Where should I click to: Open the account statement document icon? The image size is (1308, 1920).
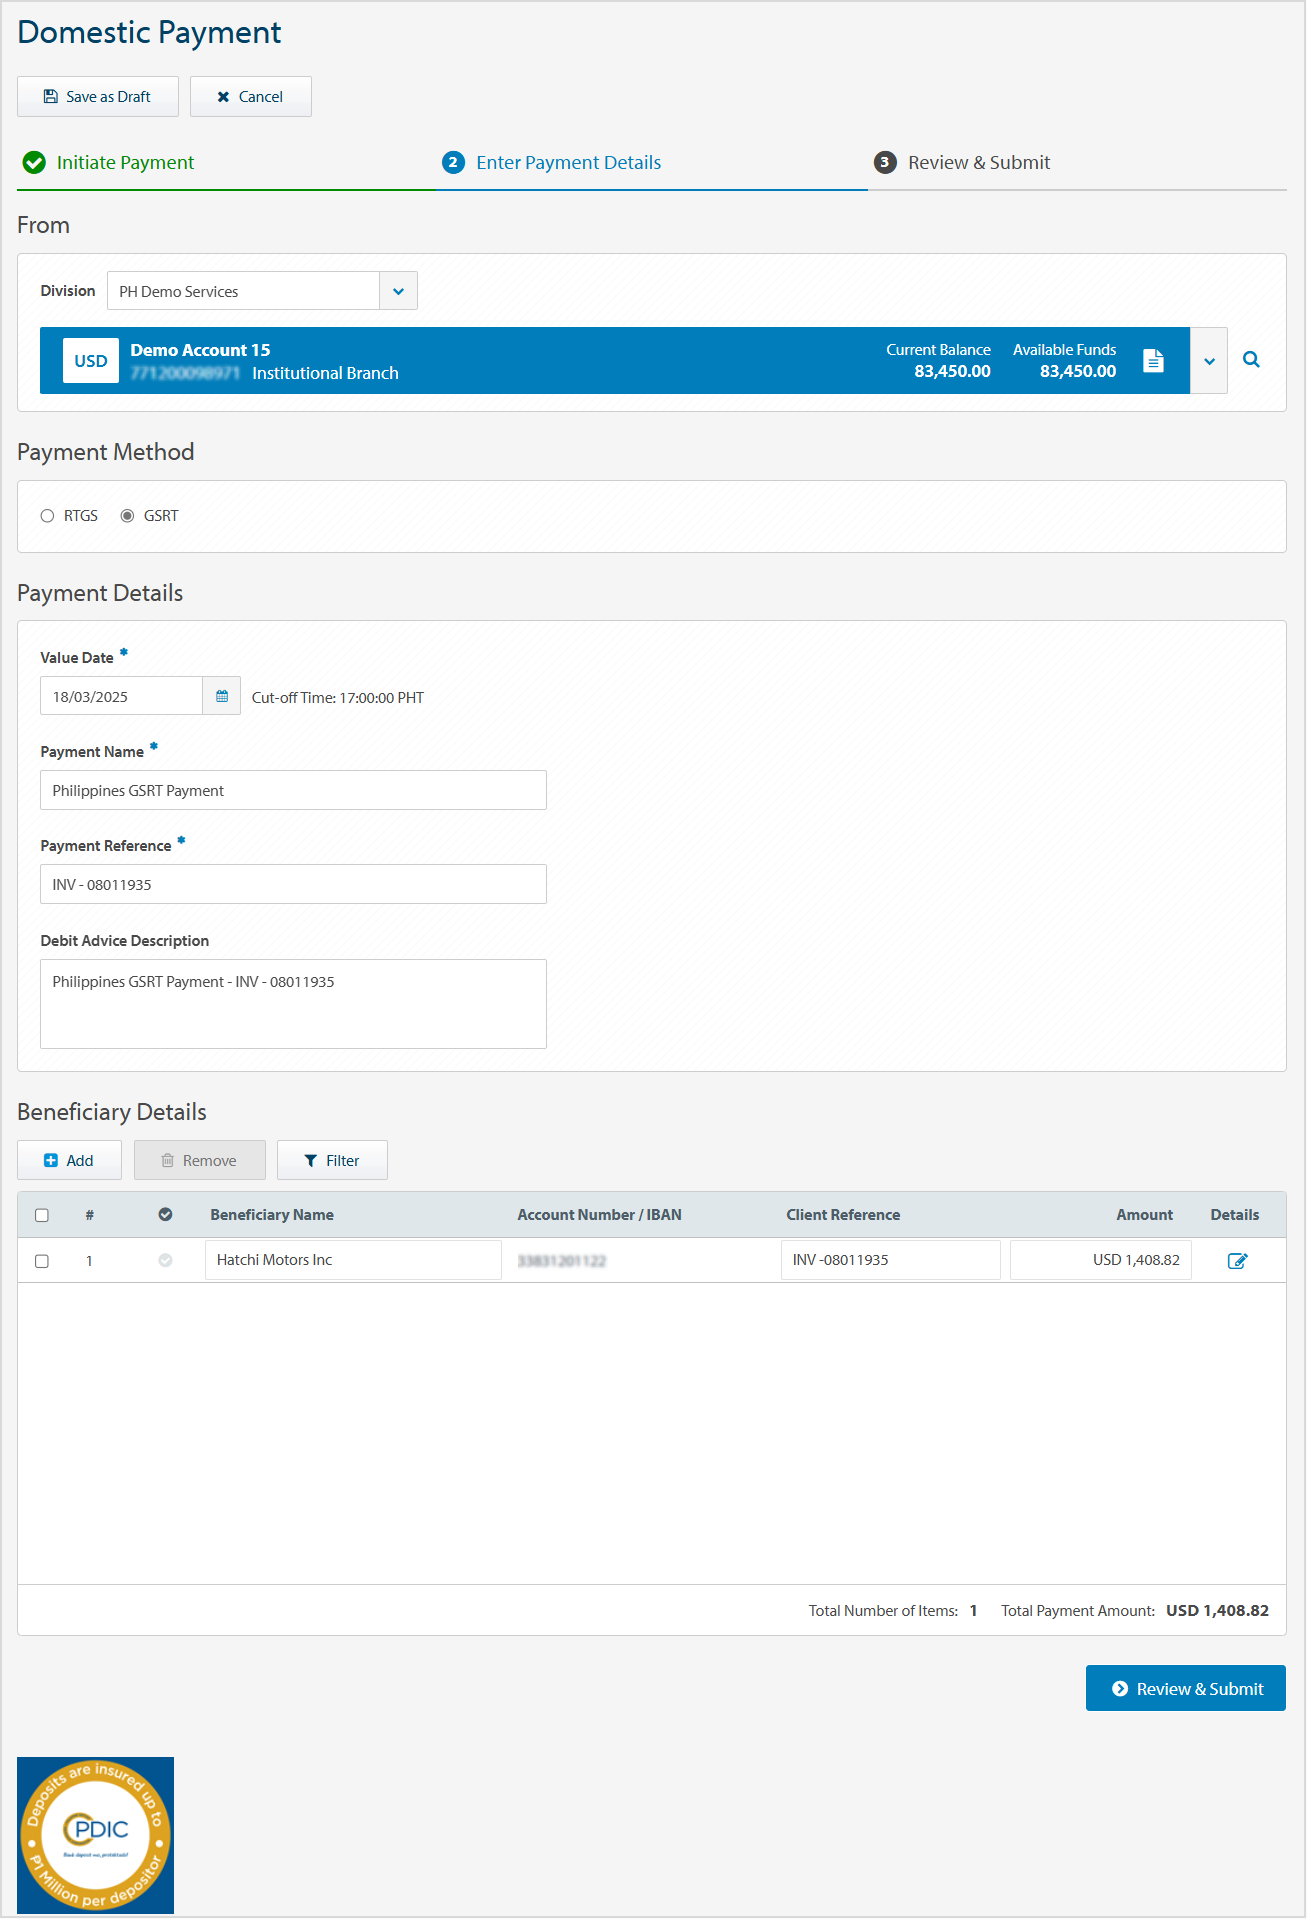click(x=1153, y=361)
